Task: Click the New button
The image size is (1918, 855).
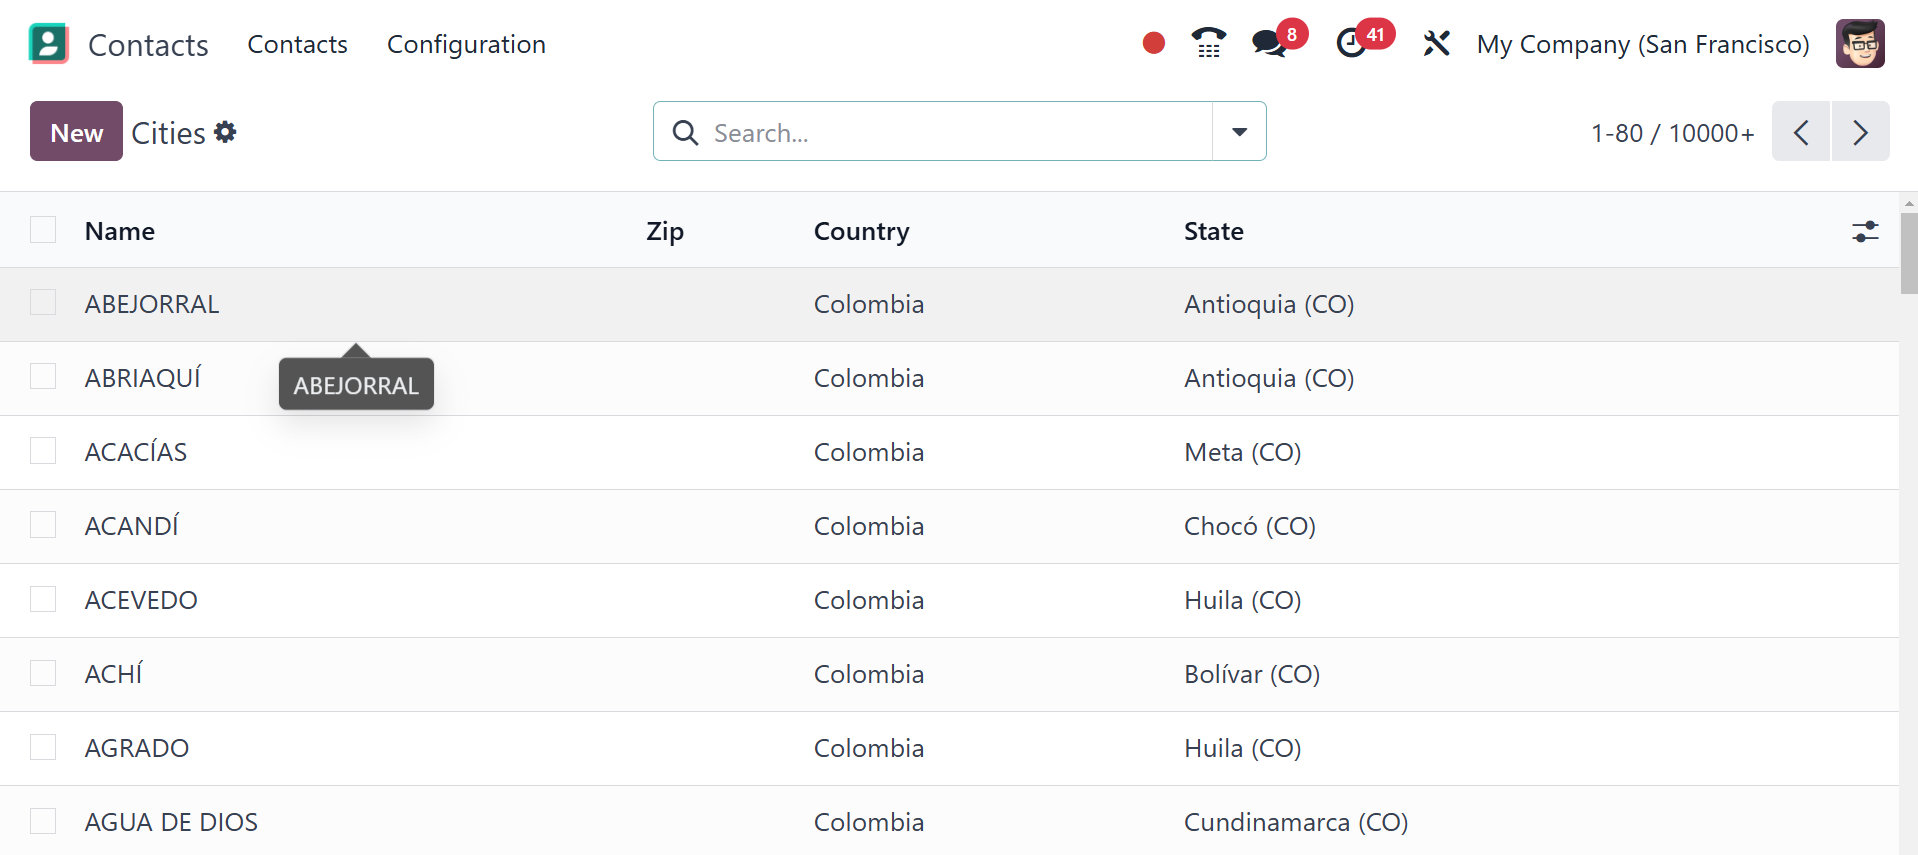Action: pyautogui.click(x=76, y=132)
